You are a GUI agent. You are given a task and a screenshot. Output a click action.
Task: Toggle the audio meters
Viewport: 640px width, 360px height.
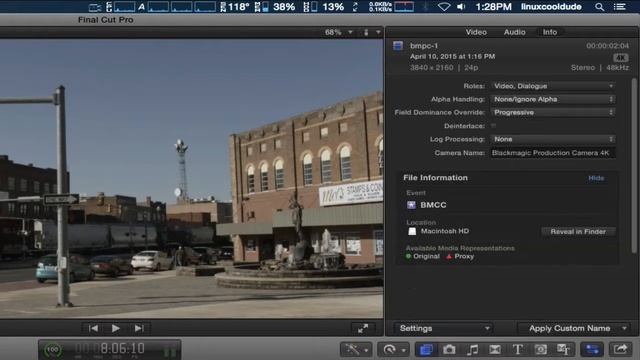(170, 351)
